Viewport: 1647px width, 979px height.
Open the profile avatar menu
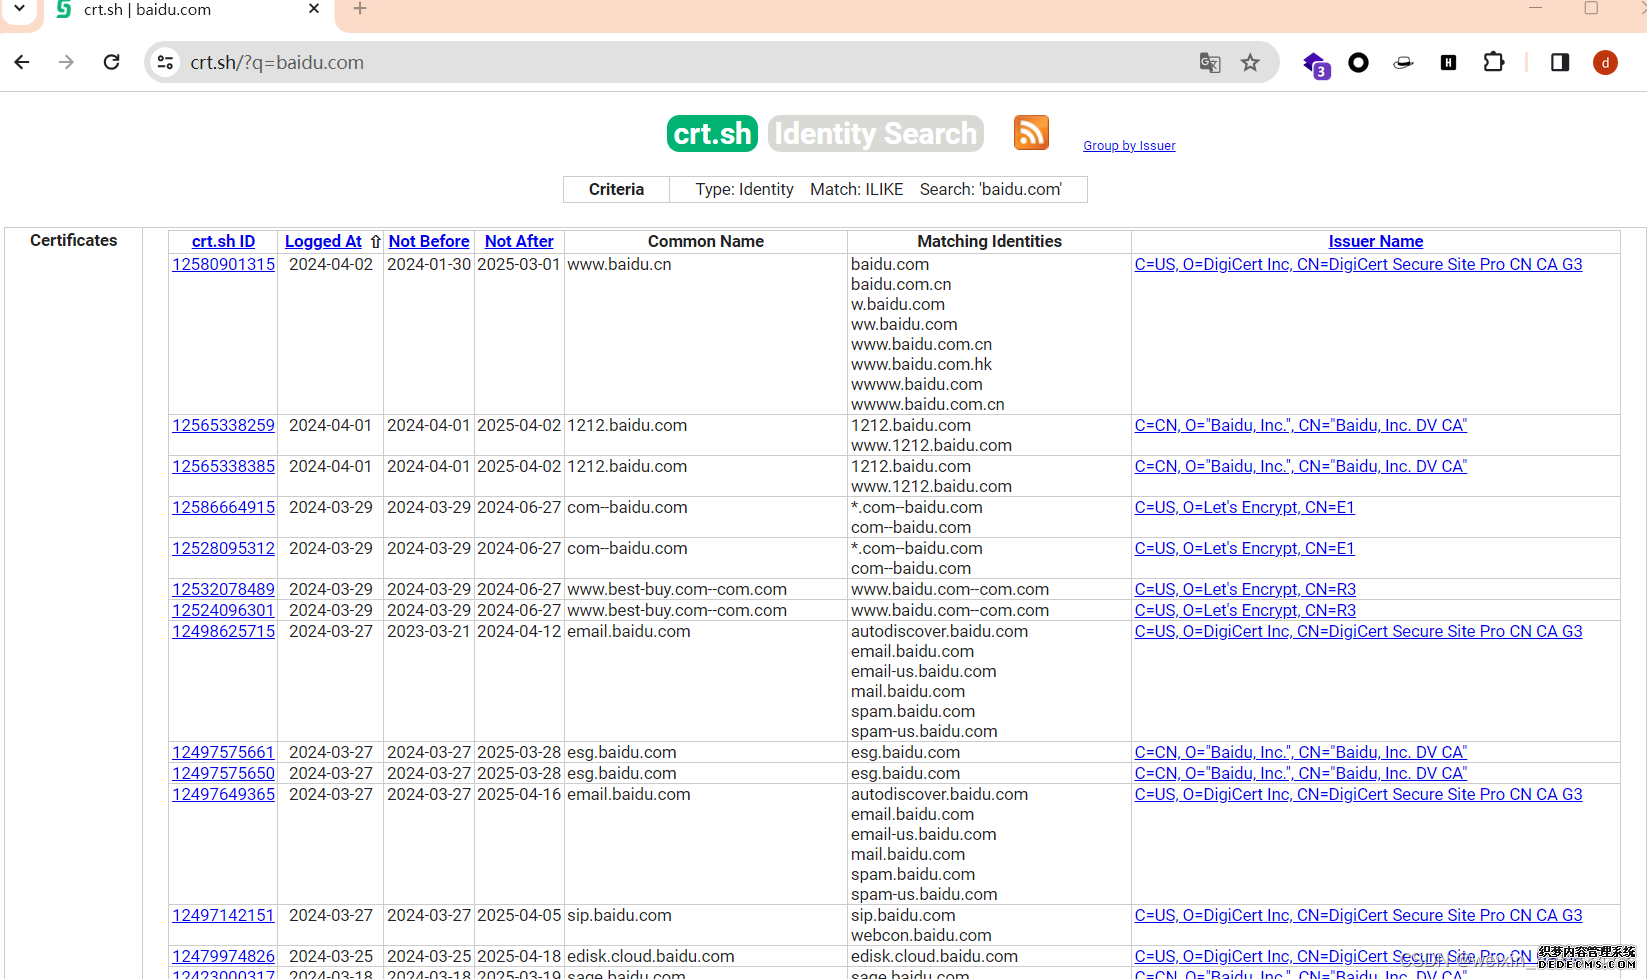tap(1605, 62)
